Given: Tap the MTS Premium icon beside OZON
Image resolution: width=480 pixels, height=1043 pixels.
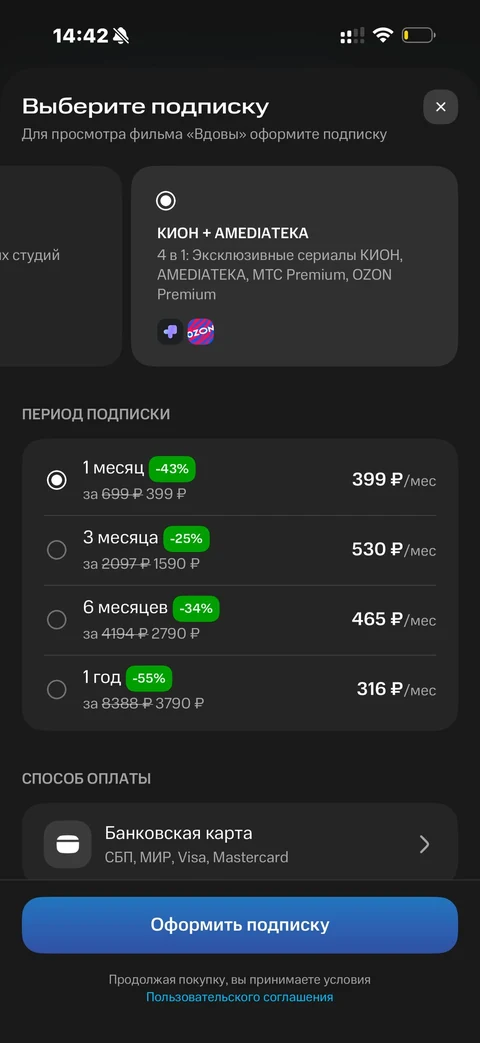Looking at the screenshot, I should pos(170,332).
